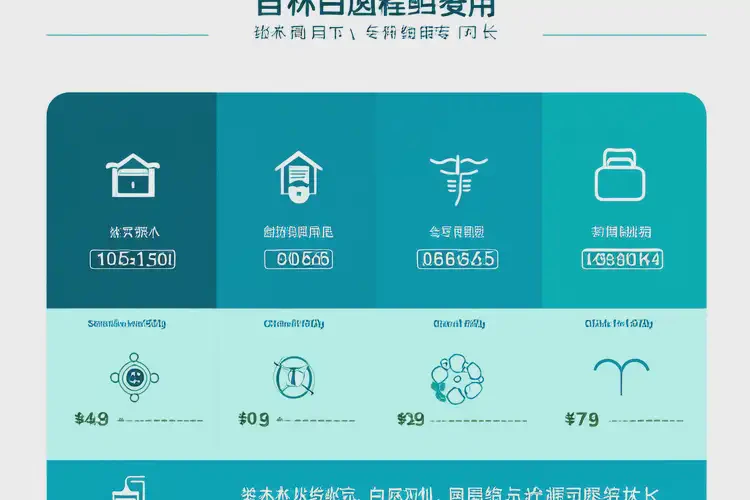Click the circular face icon with four nodes
This screenshot has width=750, height=500.
pyautogui.click(x=133, y=377)
